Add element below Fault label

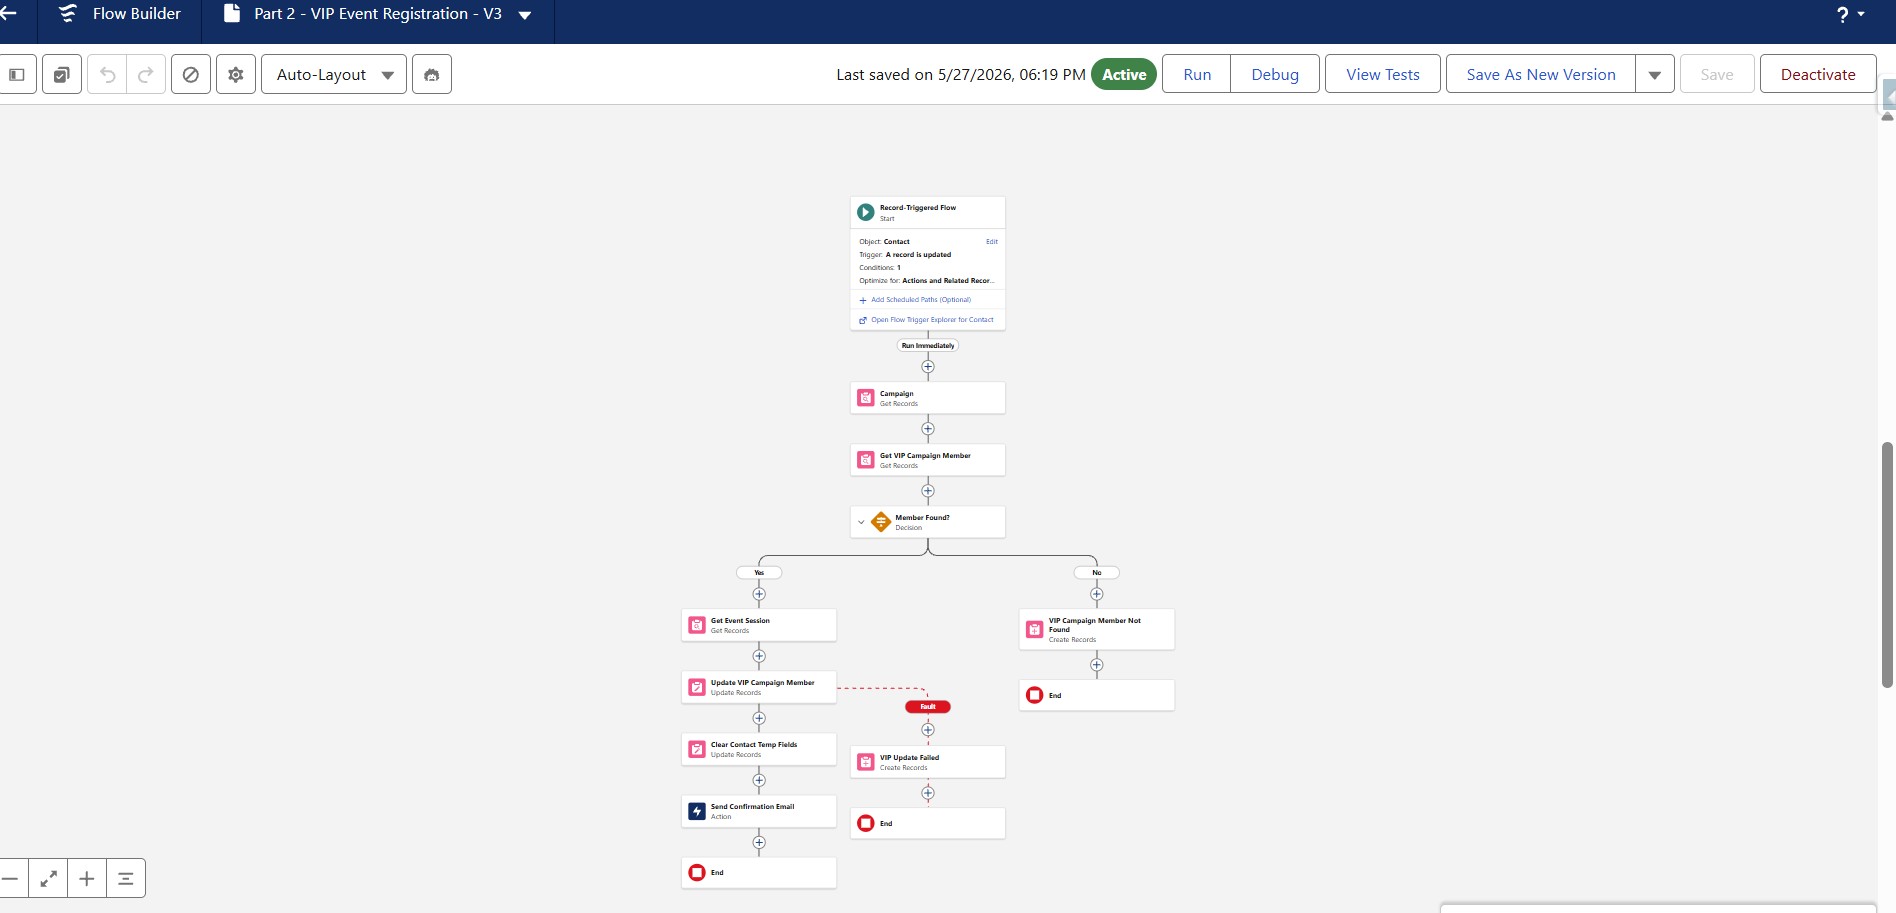pyautogui.click(x=928, y=730)
